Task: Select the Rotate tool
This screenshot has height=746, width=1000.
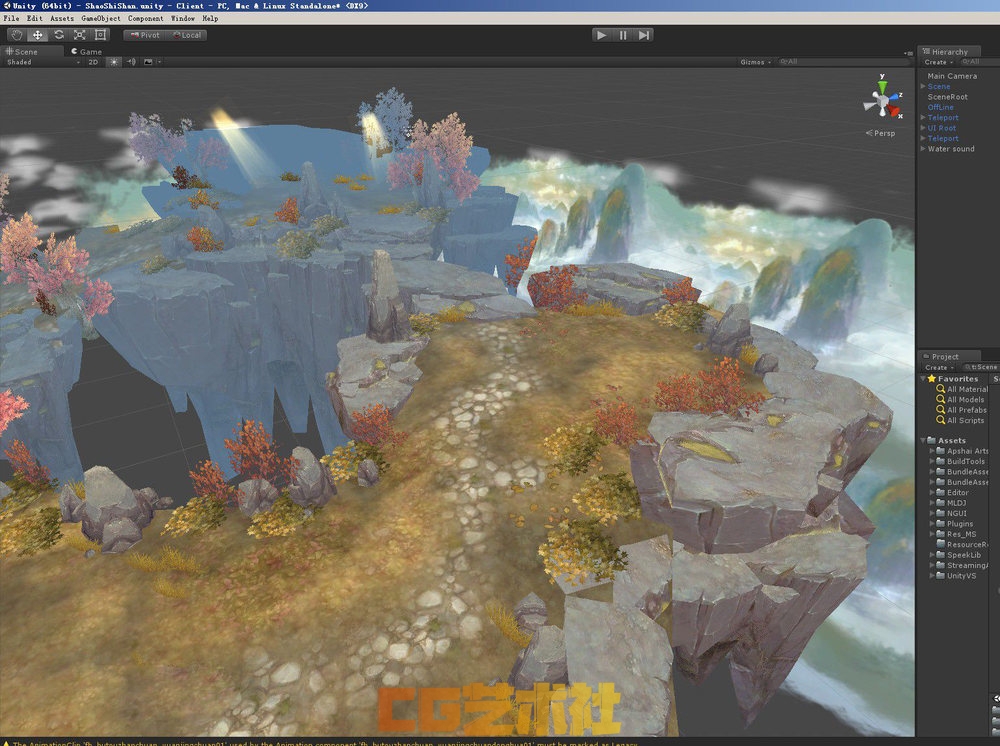Action: [x=59, y=35]
